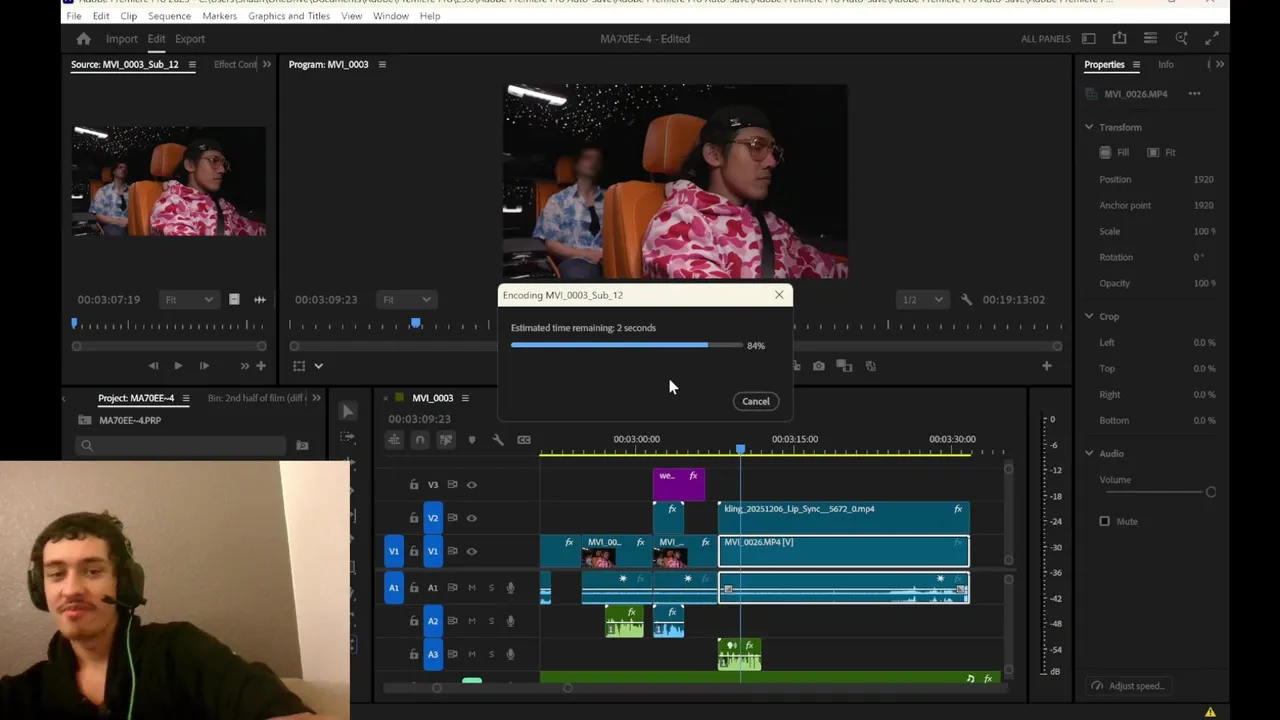Close the Encoding MVI_0003_Sub_12 dialog
Viewport: 1280px width, 720px height.
[x=779, y=295]
